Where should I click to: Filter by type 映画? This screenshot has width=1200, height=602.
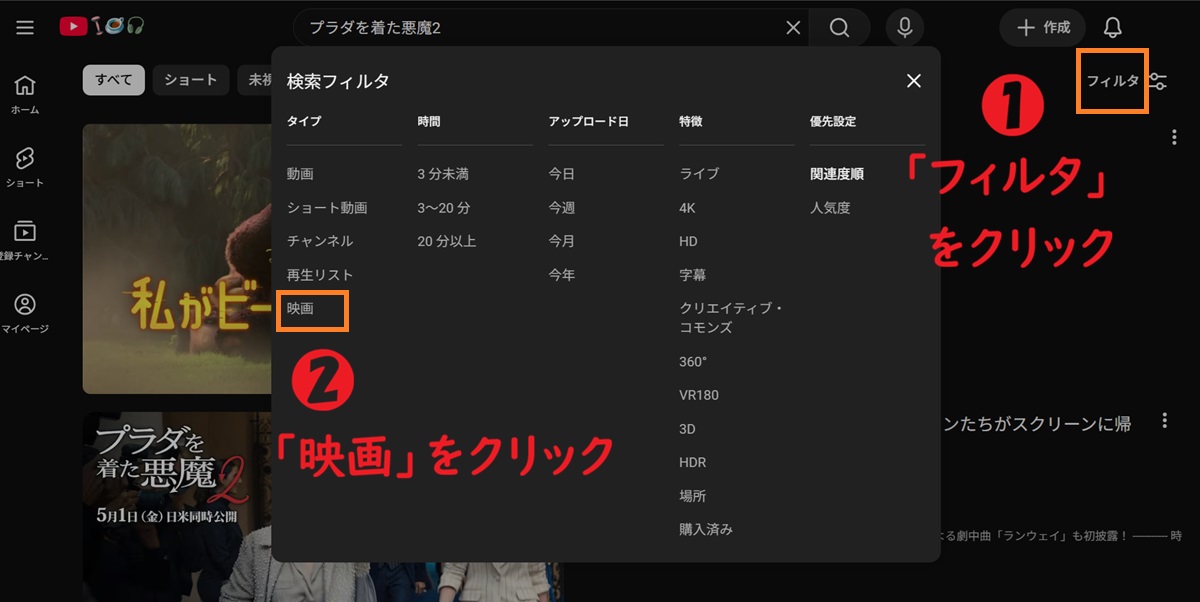point(300,309)
